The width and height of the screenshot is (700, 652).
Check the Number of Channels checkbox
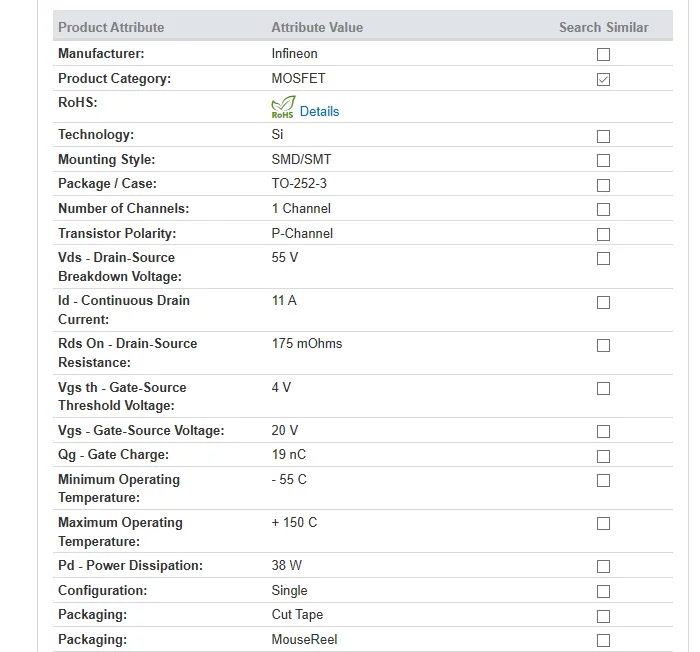point(603,209)
